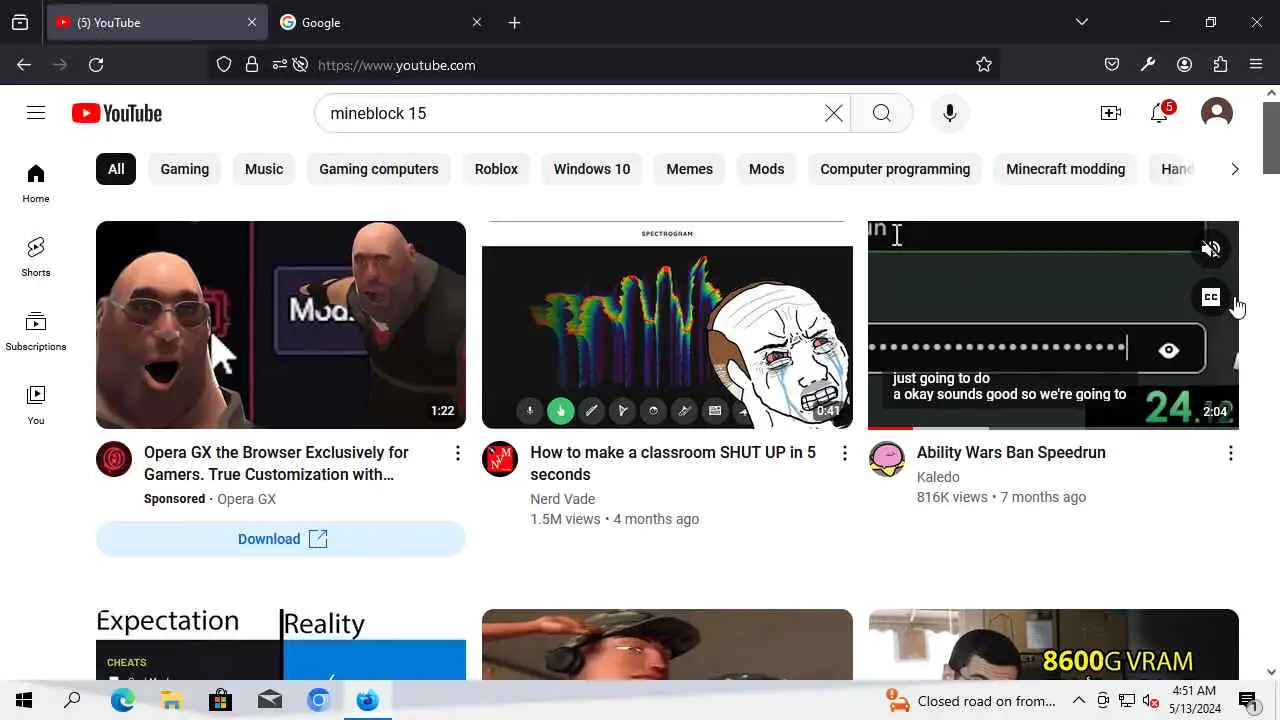Select the Mods filter chip

pos(767,169)
